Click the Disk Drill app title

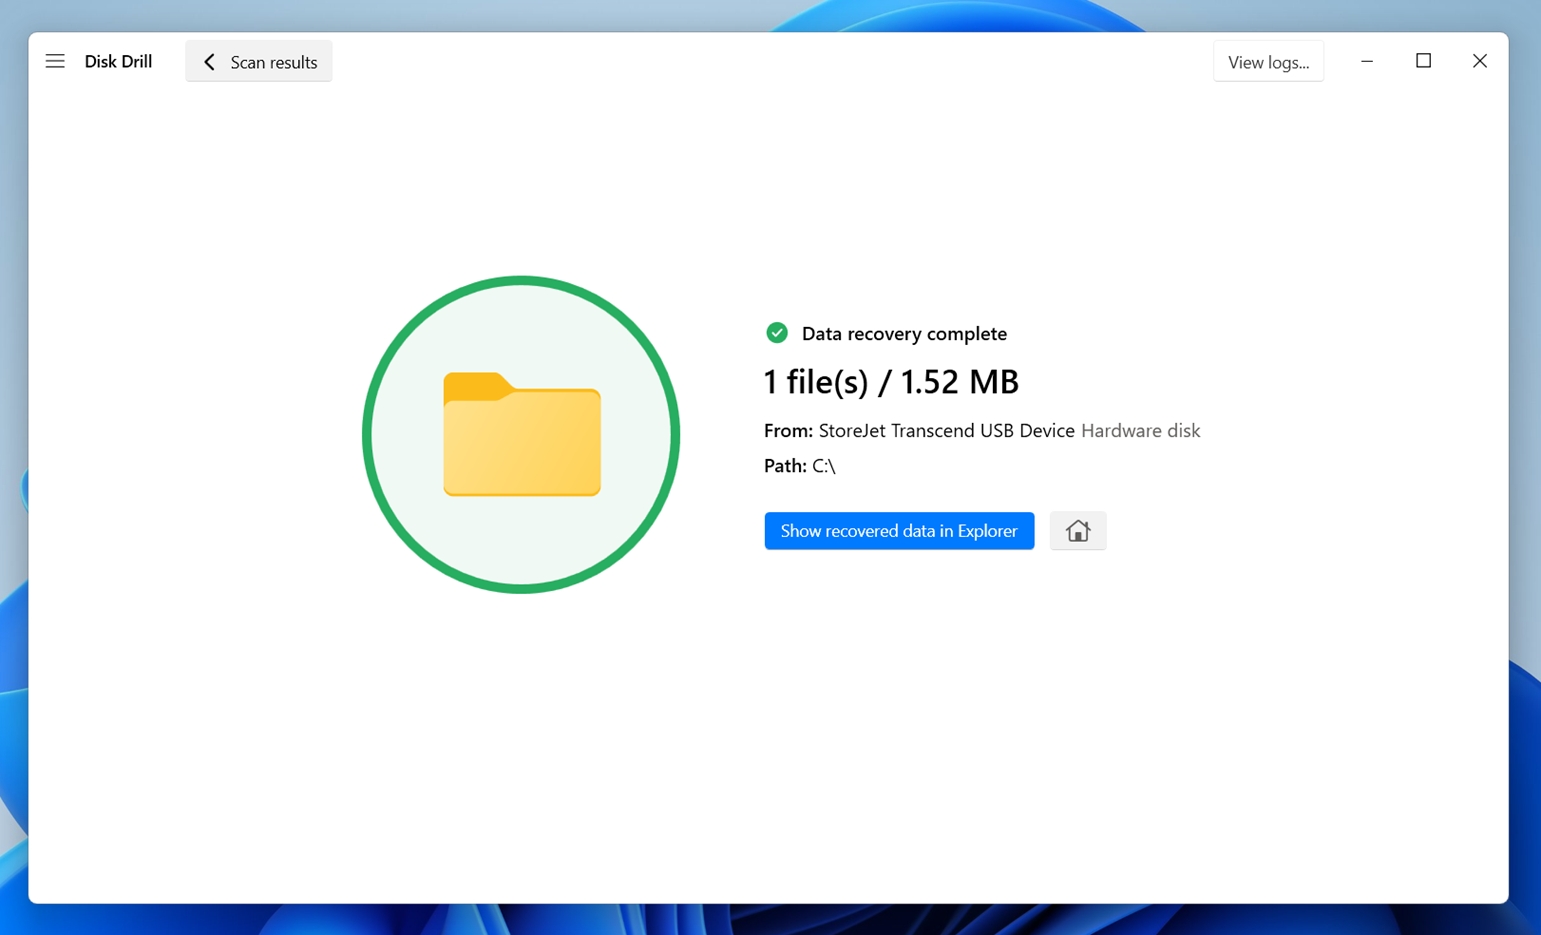coord(118,62)
